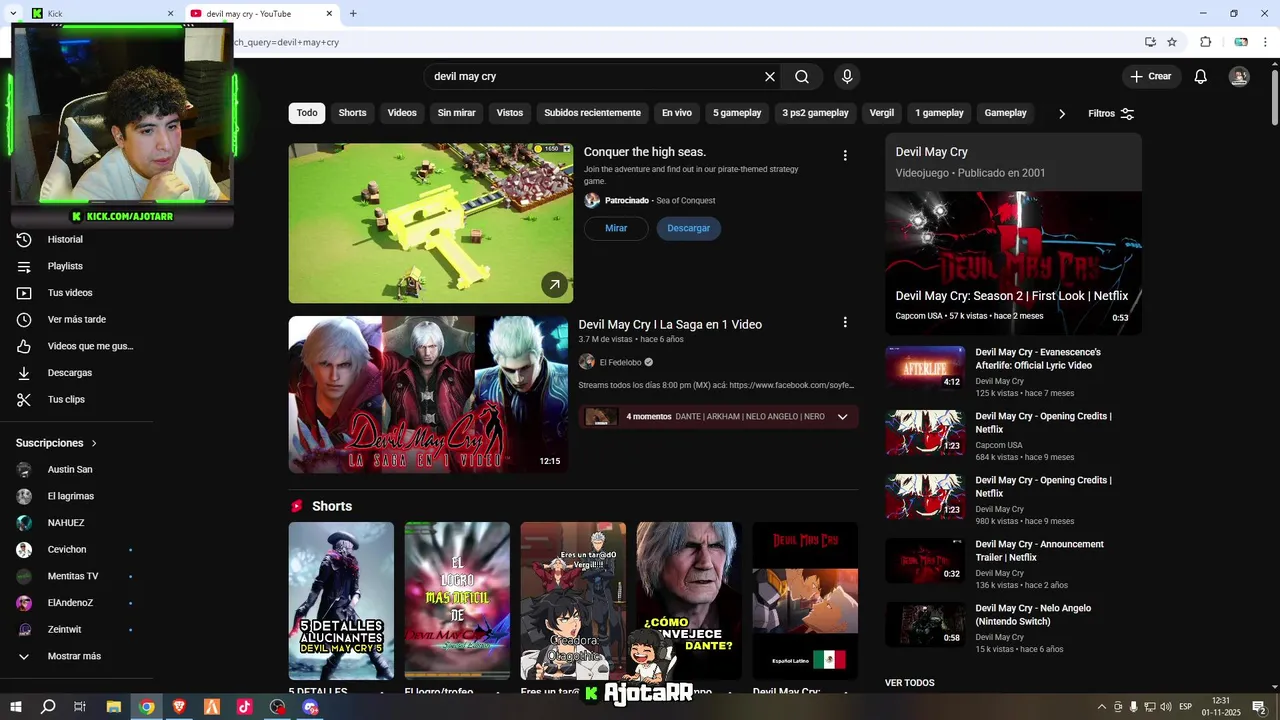Viewport: 1280px width, 720px height.
Task: Show more filter chips with the right arrow
Action: [x=1062, y=114]
